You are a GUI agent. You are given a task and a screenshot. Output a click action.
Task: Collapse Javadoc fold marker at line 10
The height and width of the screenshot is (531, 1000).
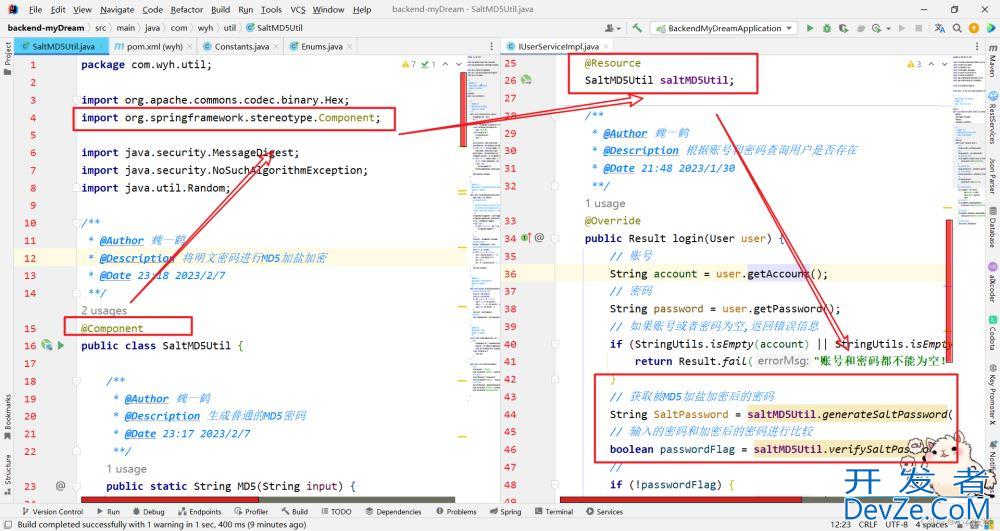coord(77,222)
